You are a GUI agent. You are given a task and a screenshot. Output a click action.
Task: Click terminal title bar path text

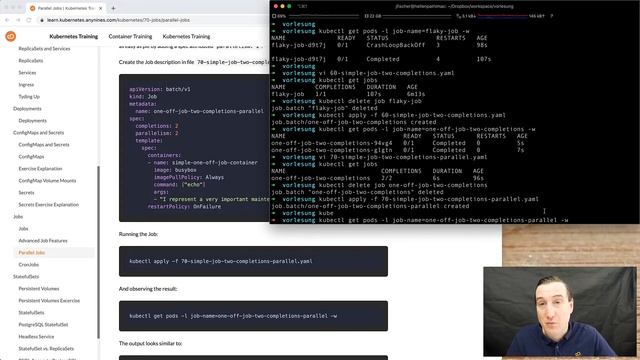tap(454, 6)
